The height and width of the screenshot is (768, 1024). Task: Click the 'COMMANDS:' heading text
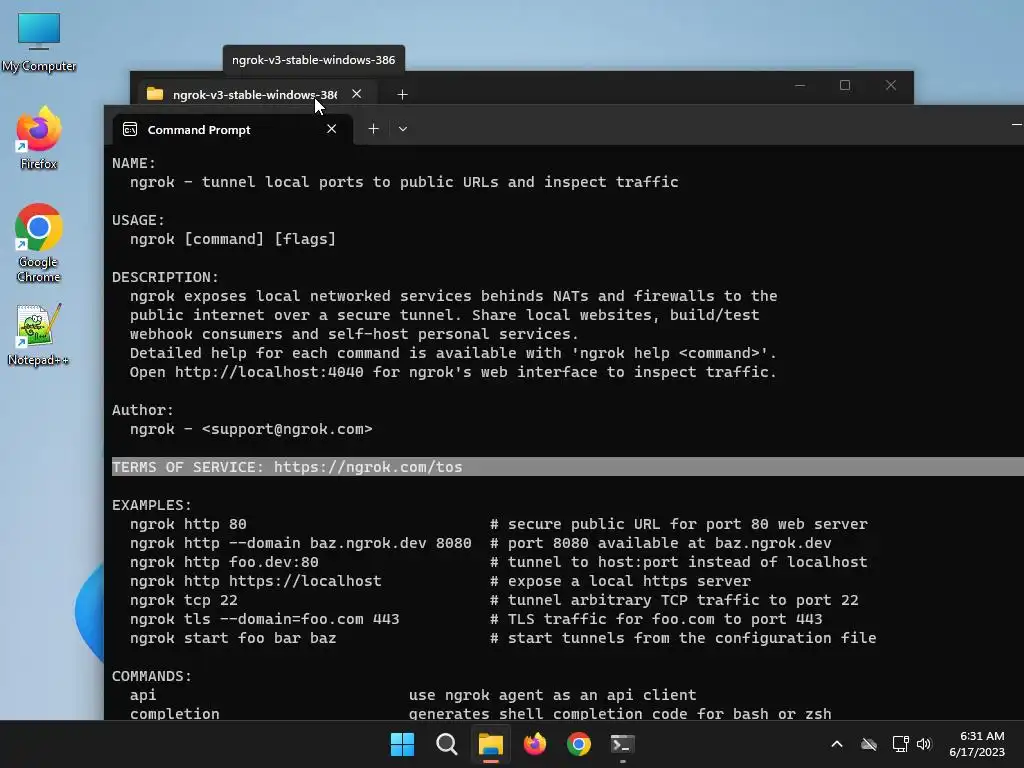(152, 676)
